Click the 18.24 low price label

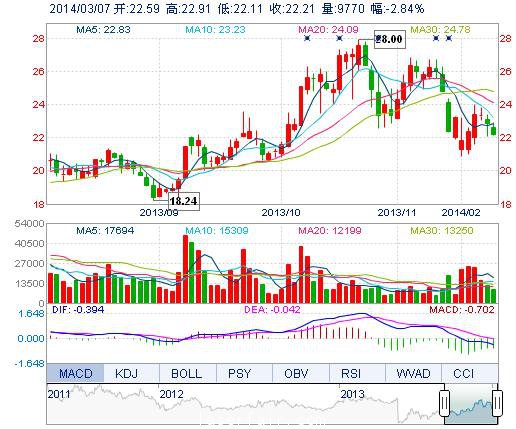click(x=184, y=201)
